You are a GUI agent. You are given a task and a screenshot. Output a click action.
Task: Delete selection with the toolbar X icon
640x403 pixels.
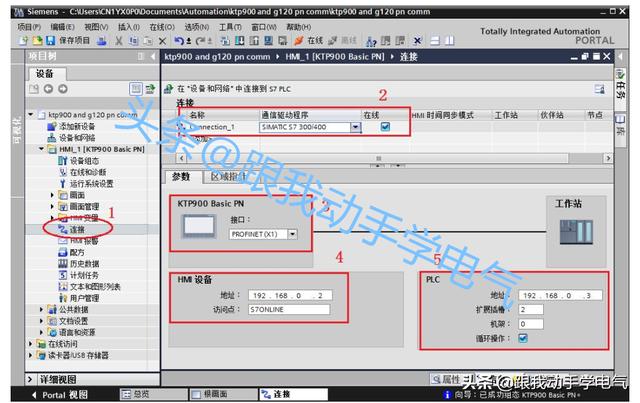click(x=162, y=41)
